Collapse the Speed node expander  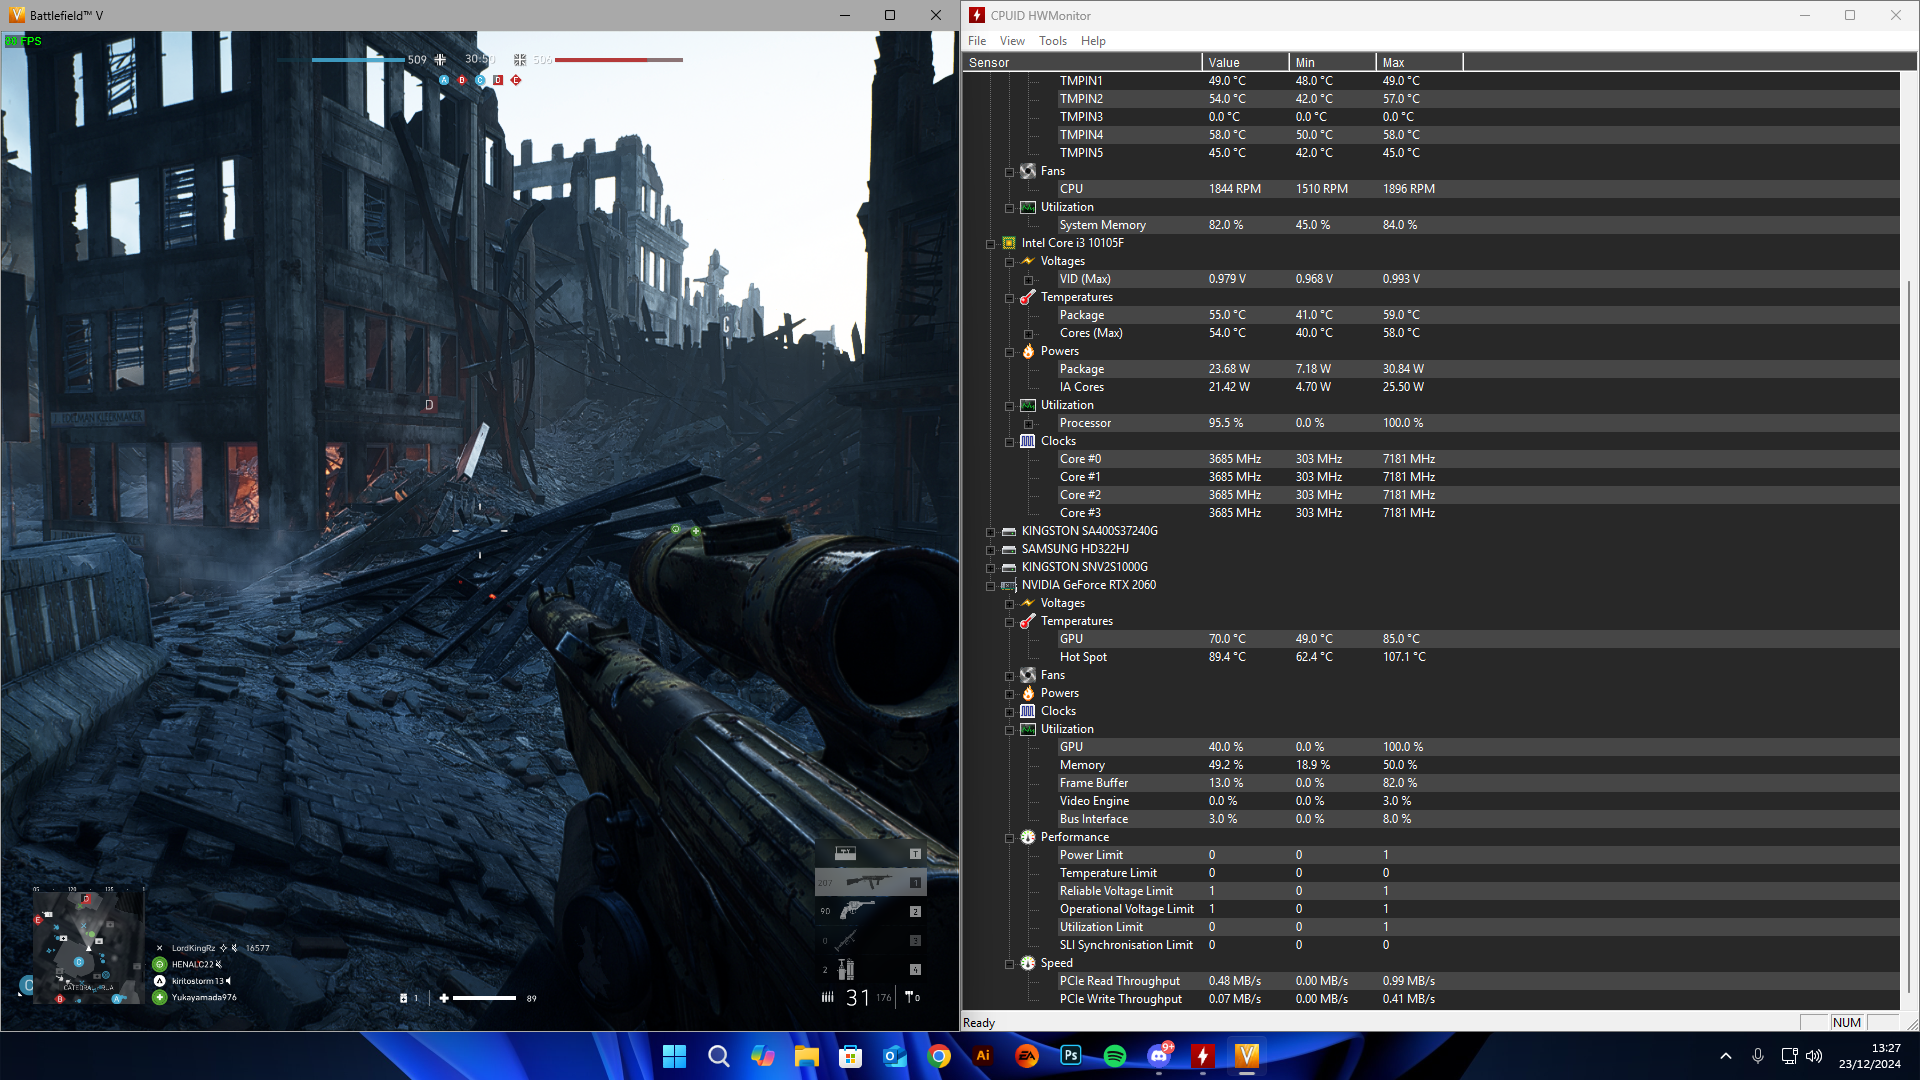click(x=1010, y=964)
